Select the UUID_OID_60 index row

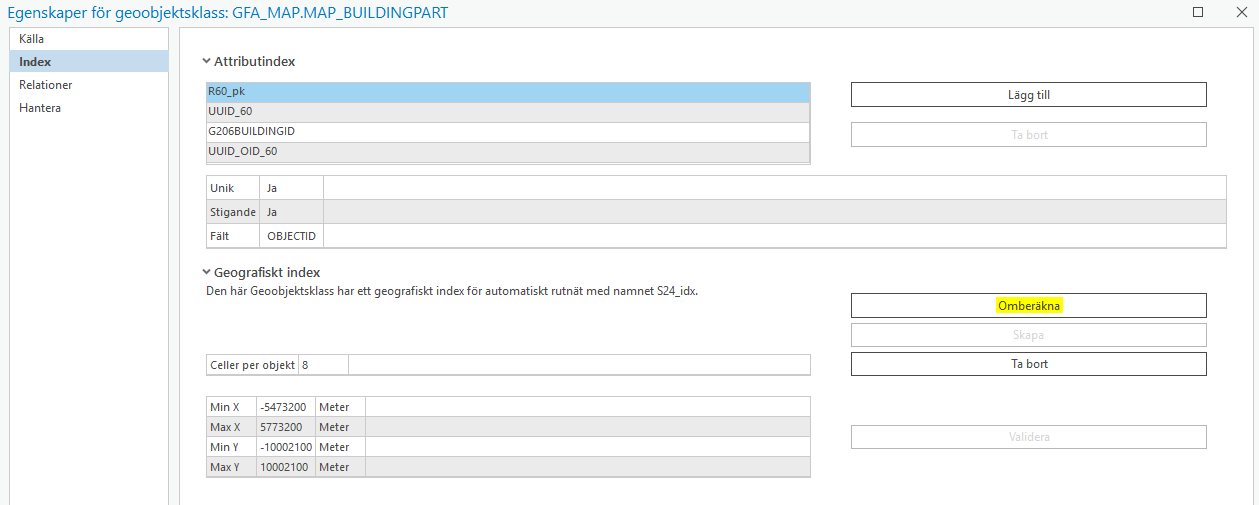point(507,152)
